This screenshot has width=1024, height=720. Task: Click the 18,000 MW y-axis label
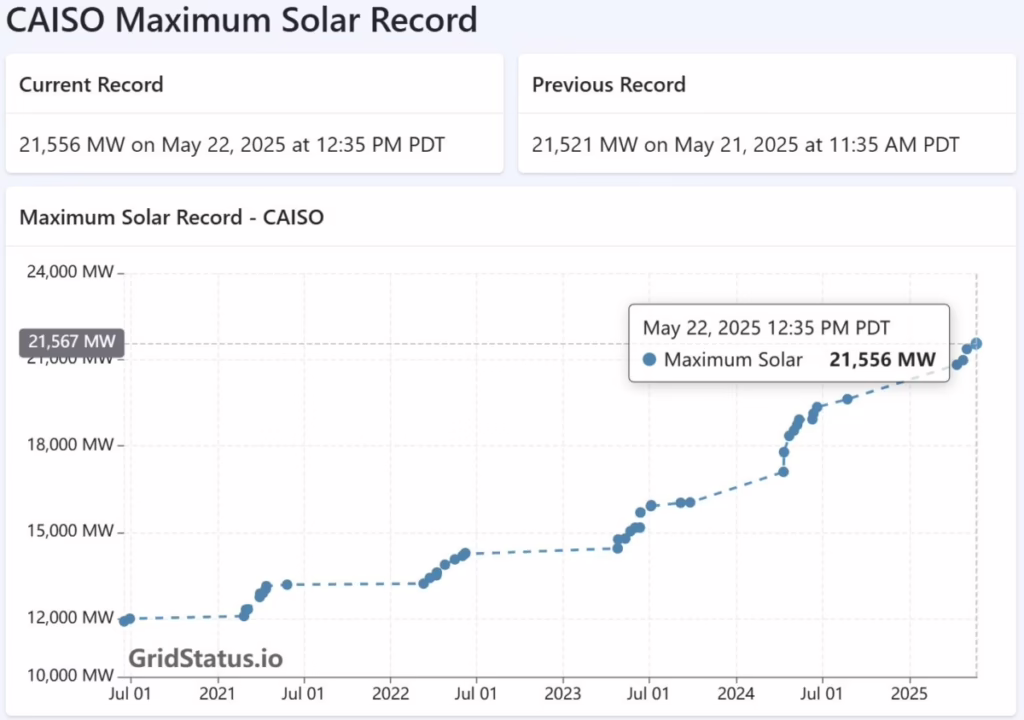[x=67, y=445]
